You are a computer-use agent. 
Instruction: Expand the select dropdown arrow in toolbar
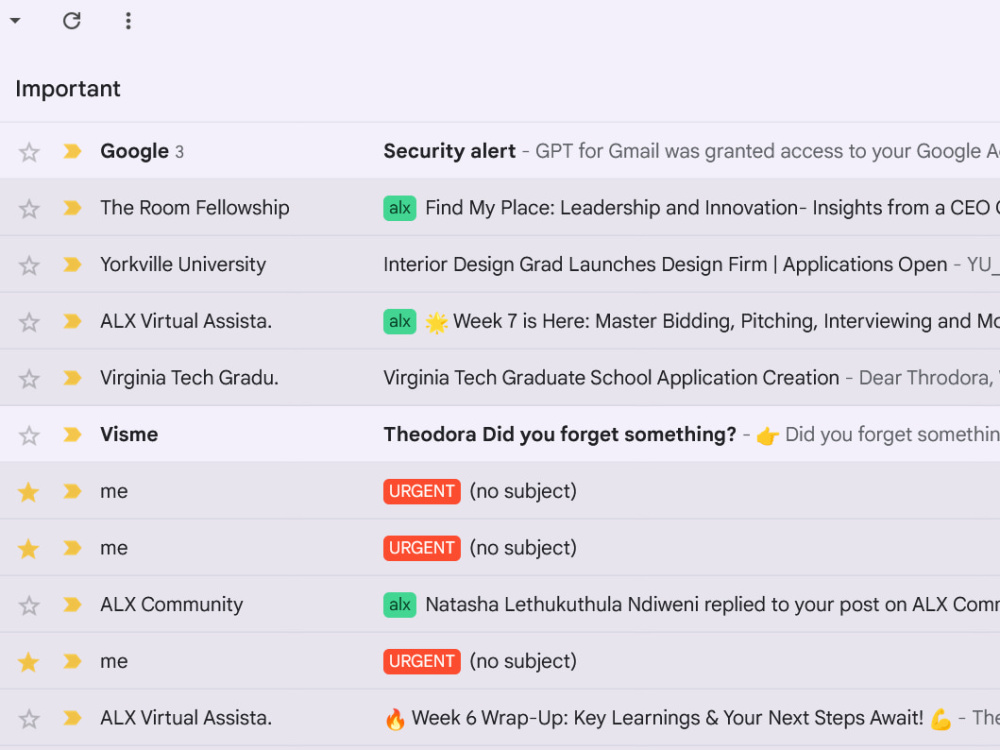15,21
